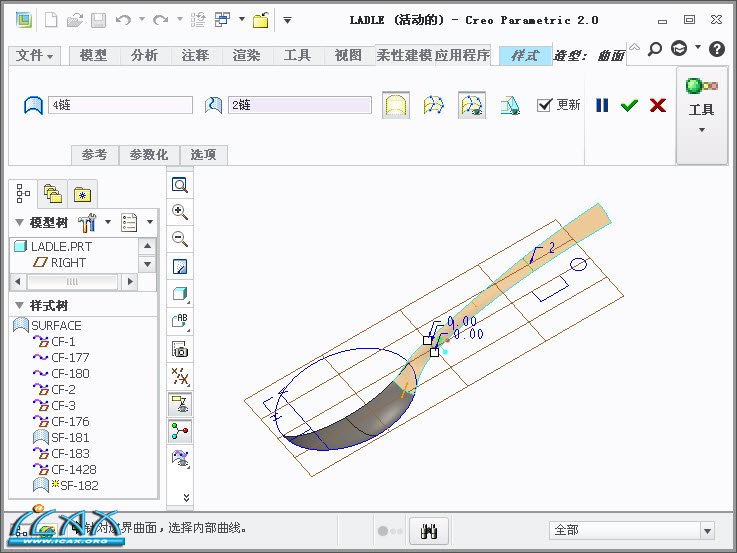Viewport: 737px width, 553px height.
Task: Open the 文件 menu dropdown
Action: [x=36, y=56]
